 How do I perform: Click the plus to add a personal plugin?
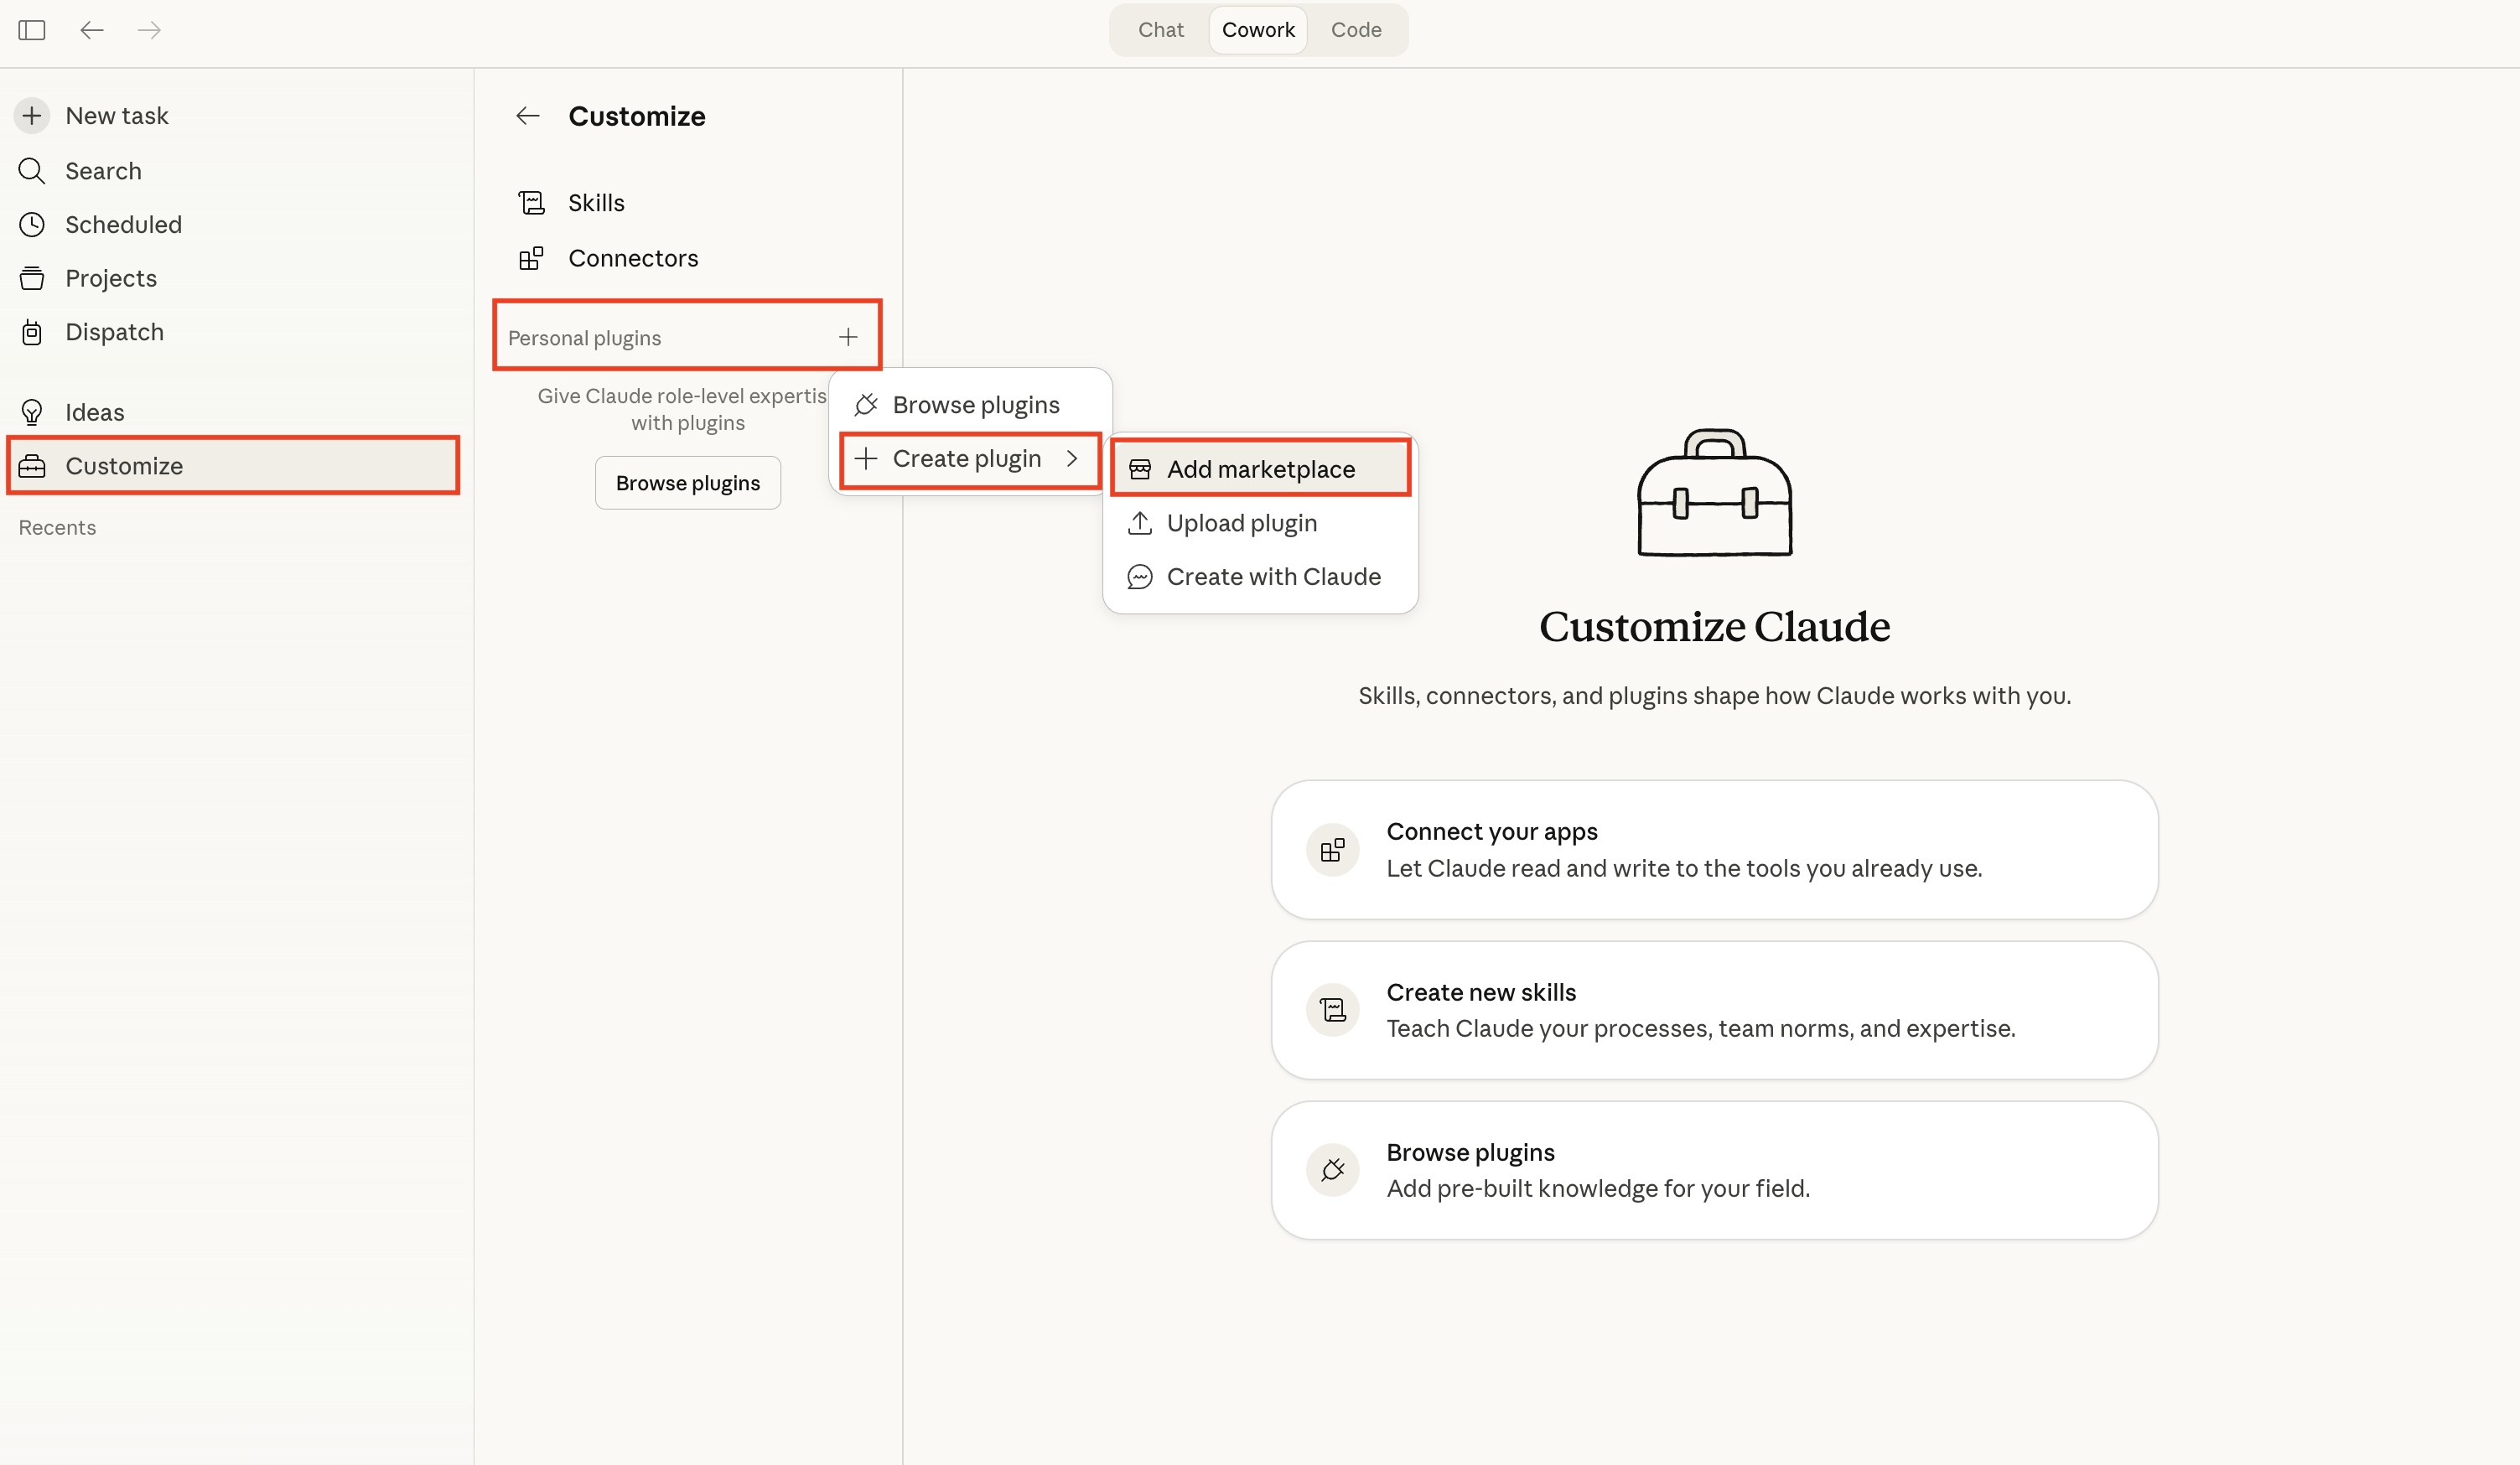tap(848, 337)
